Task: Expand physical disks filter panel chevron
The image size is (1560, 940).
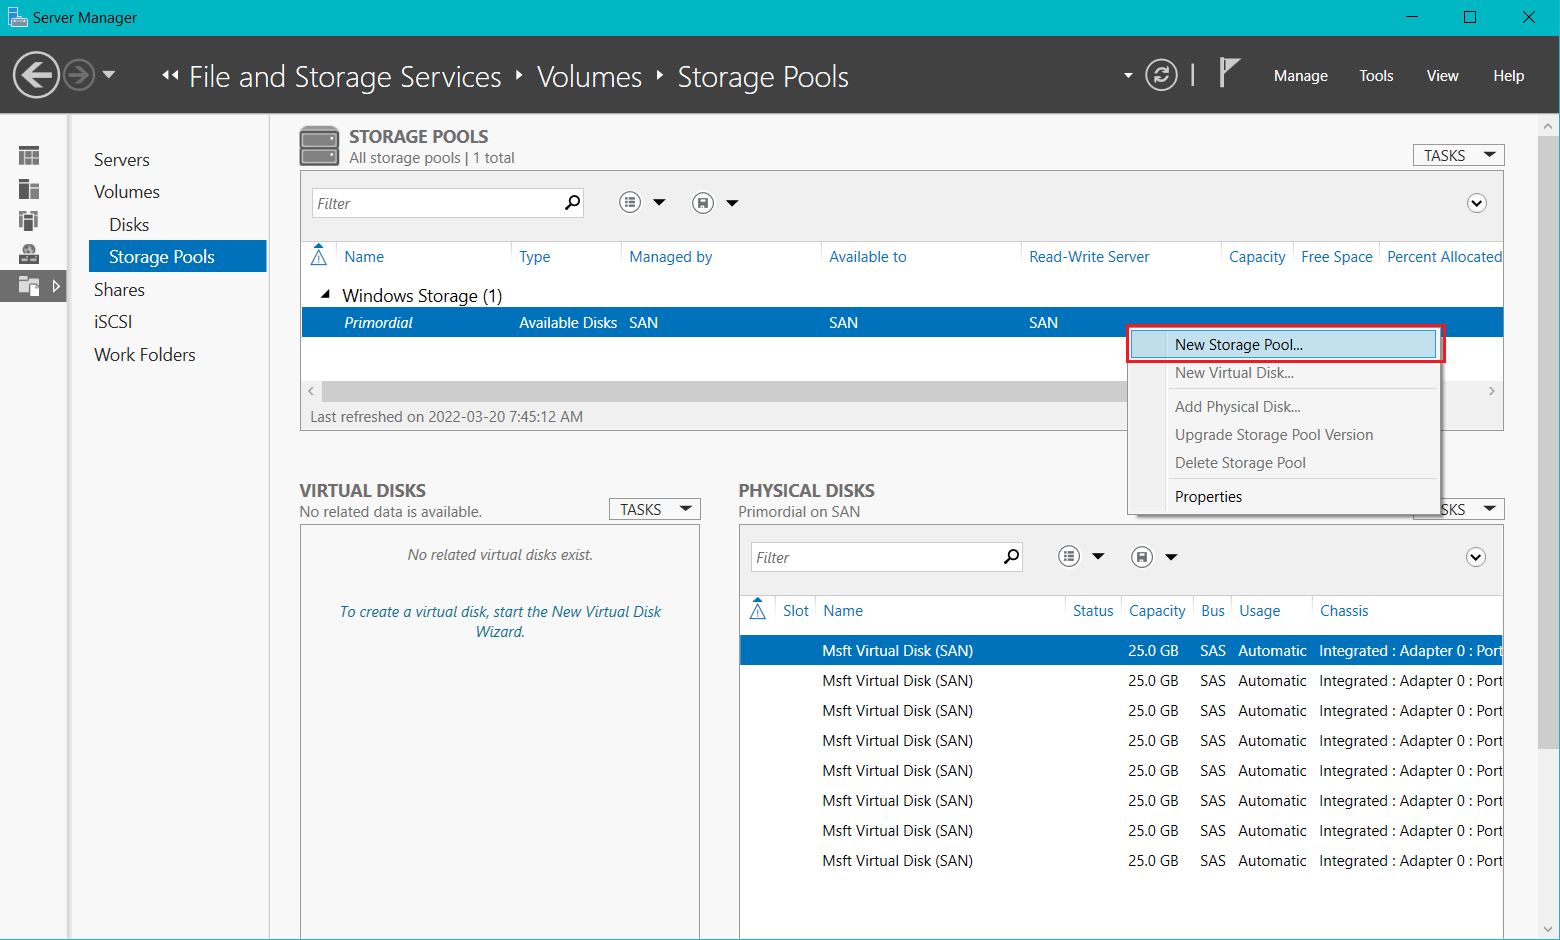Action: [1476, 557]
